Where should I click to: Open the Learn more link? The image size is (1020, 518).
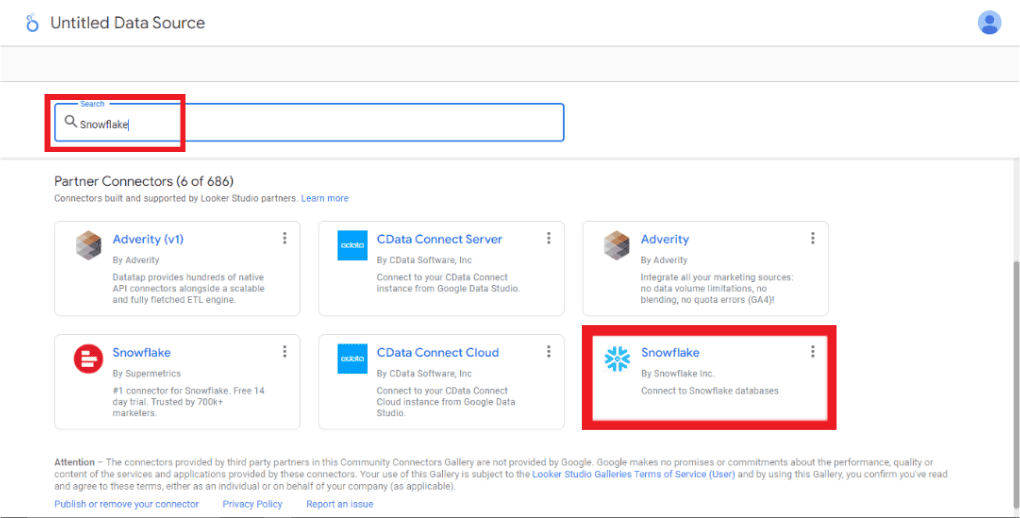(325, 198)
